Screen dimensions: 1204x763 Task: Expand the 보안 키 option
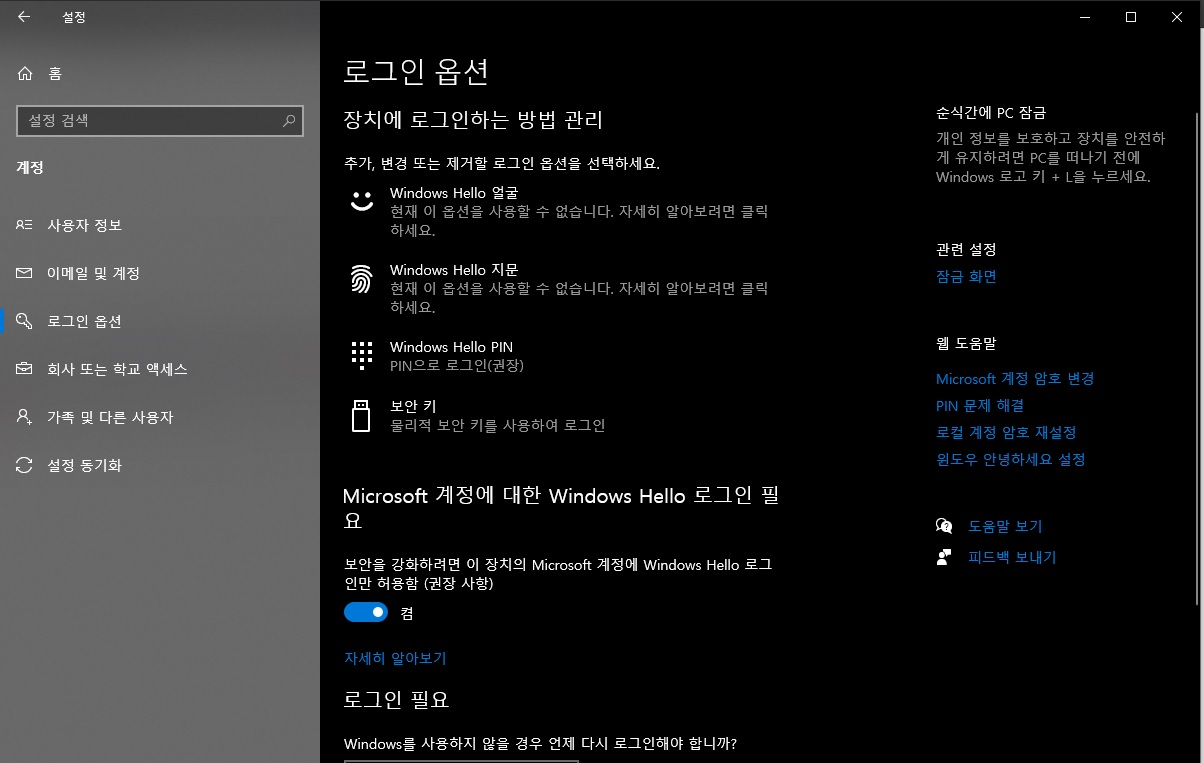[563, 415]
